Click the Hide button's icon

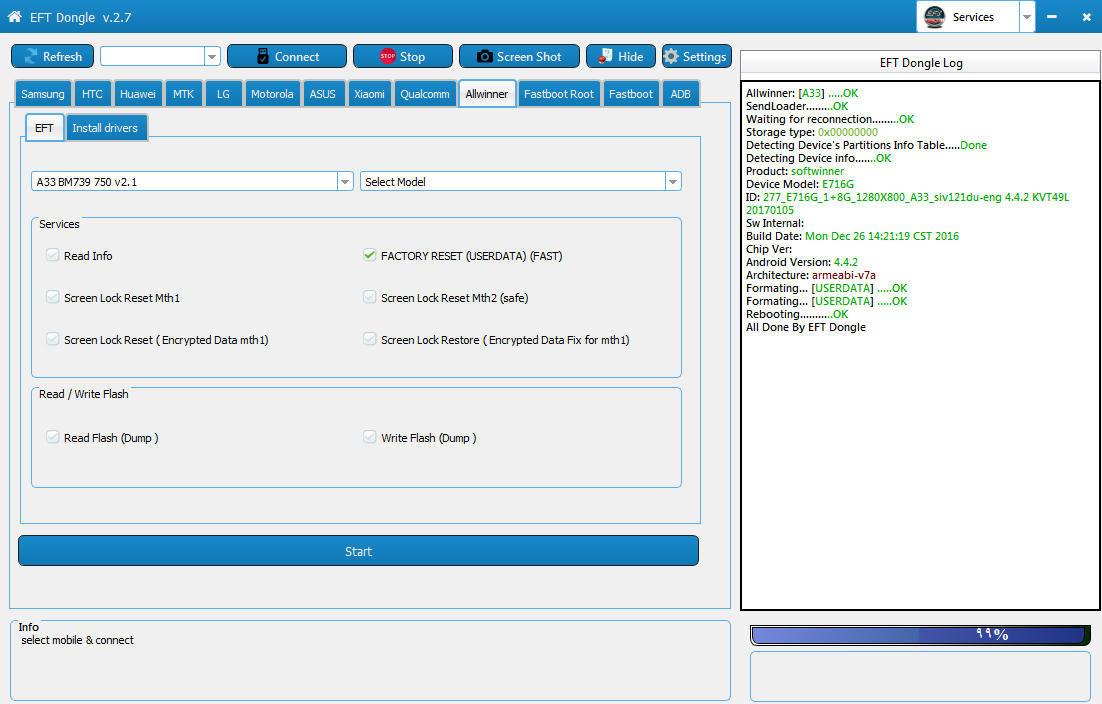[x=605, y=56]
